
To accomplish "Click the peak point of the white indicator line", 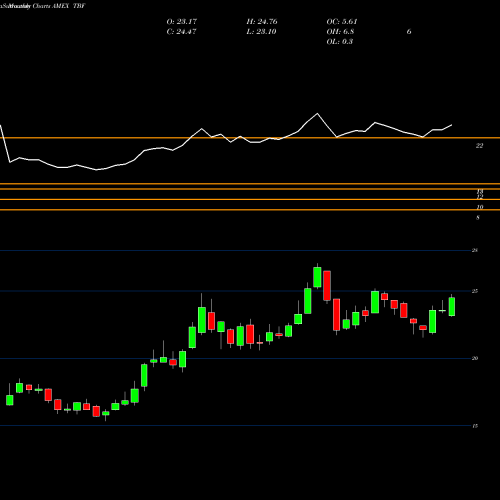I will tap(317, 114).
